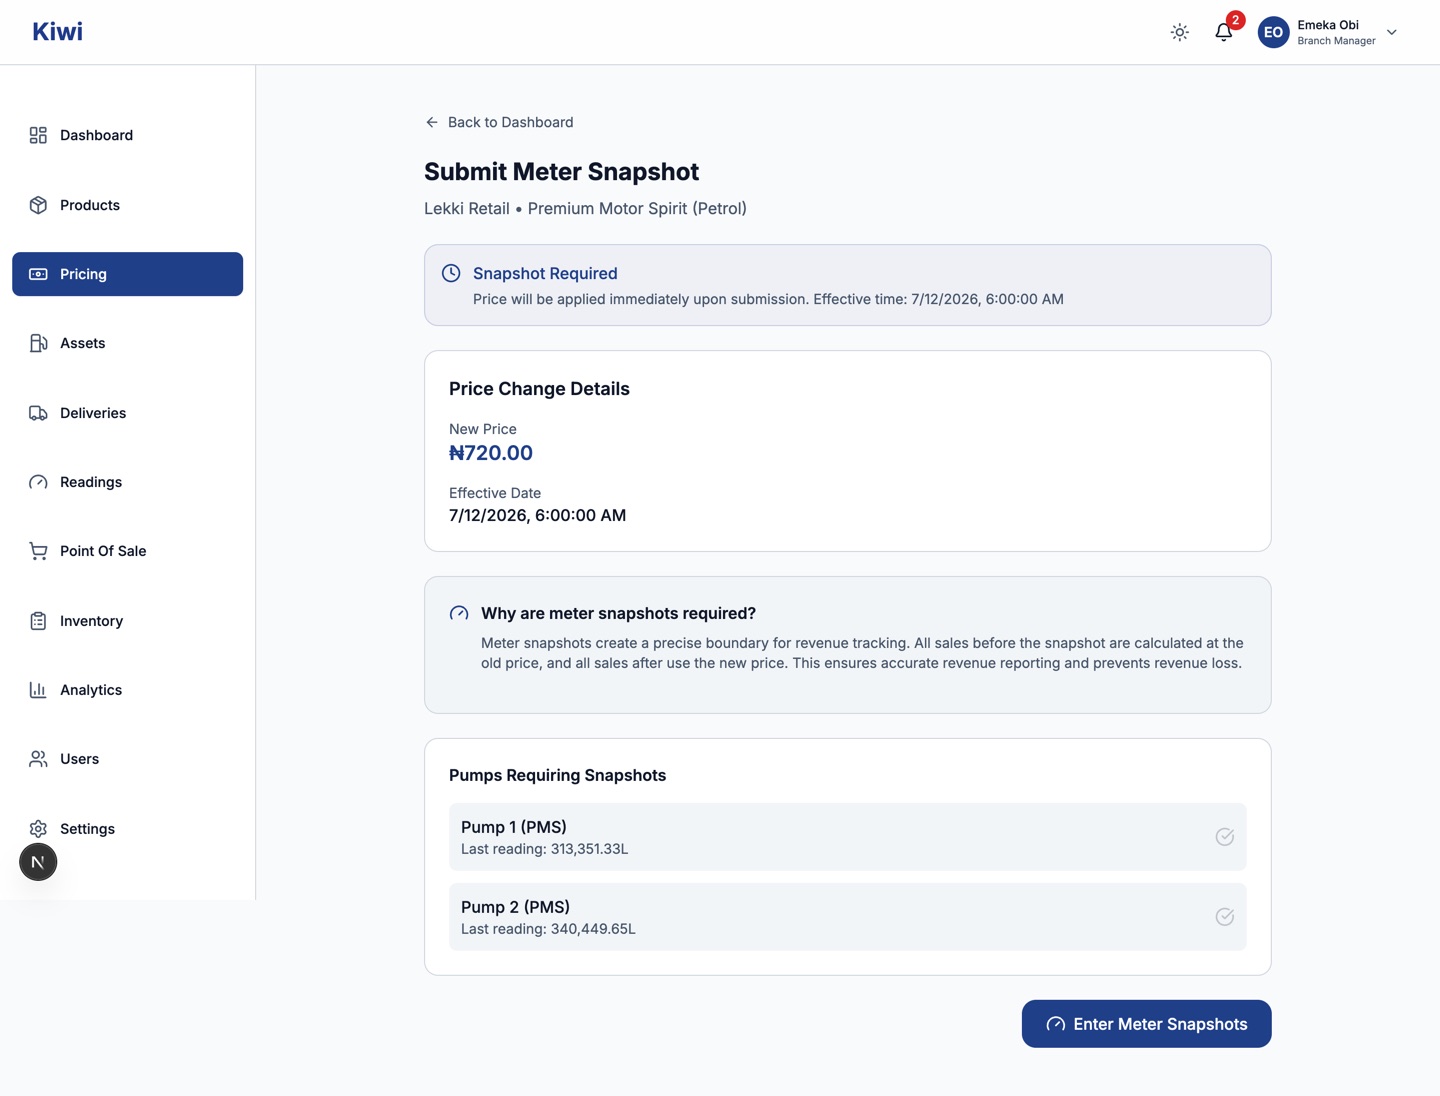The image size is (1440, 1096).
Task: Select the Pump 2 (PMS) row label
Action: (515, 907)
